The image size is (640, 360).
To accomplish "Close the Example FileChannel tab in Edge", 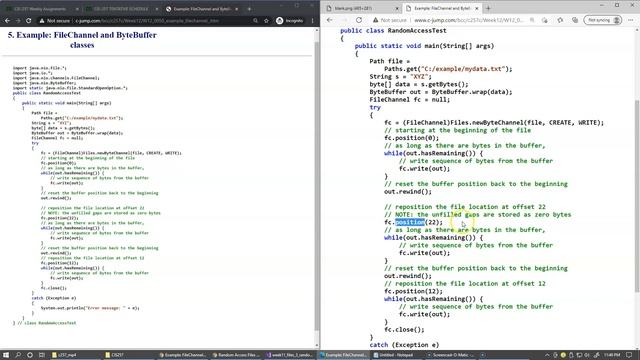I will pos(476,8).
